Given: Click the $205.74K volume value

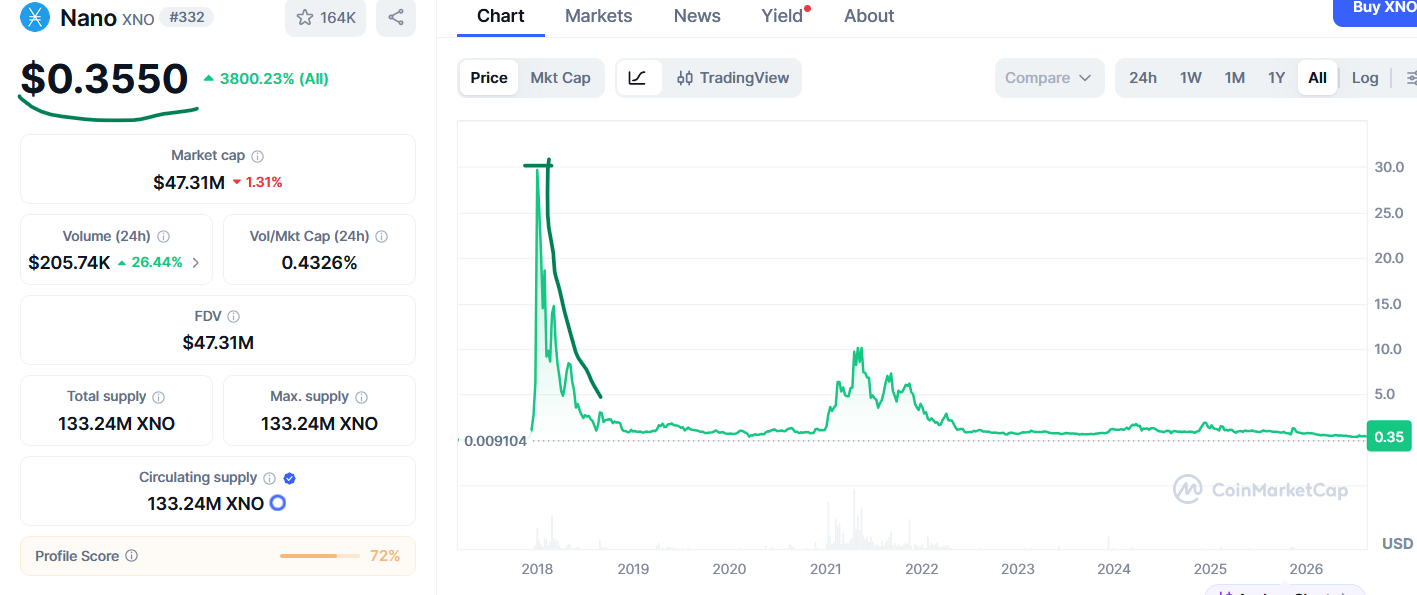Looking at the screenshot, I should (69, 263).
